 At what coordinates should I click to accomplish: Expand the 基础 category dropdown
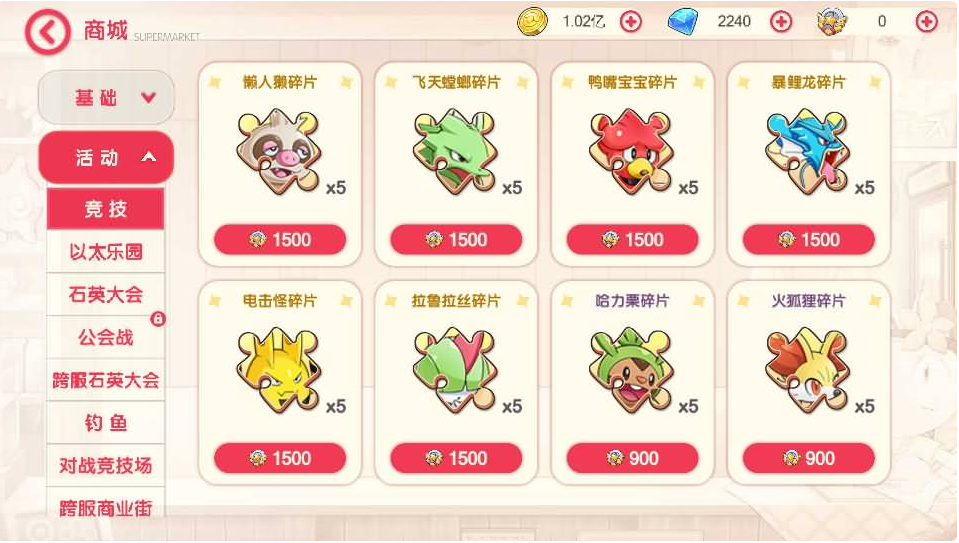pos(106,97)
